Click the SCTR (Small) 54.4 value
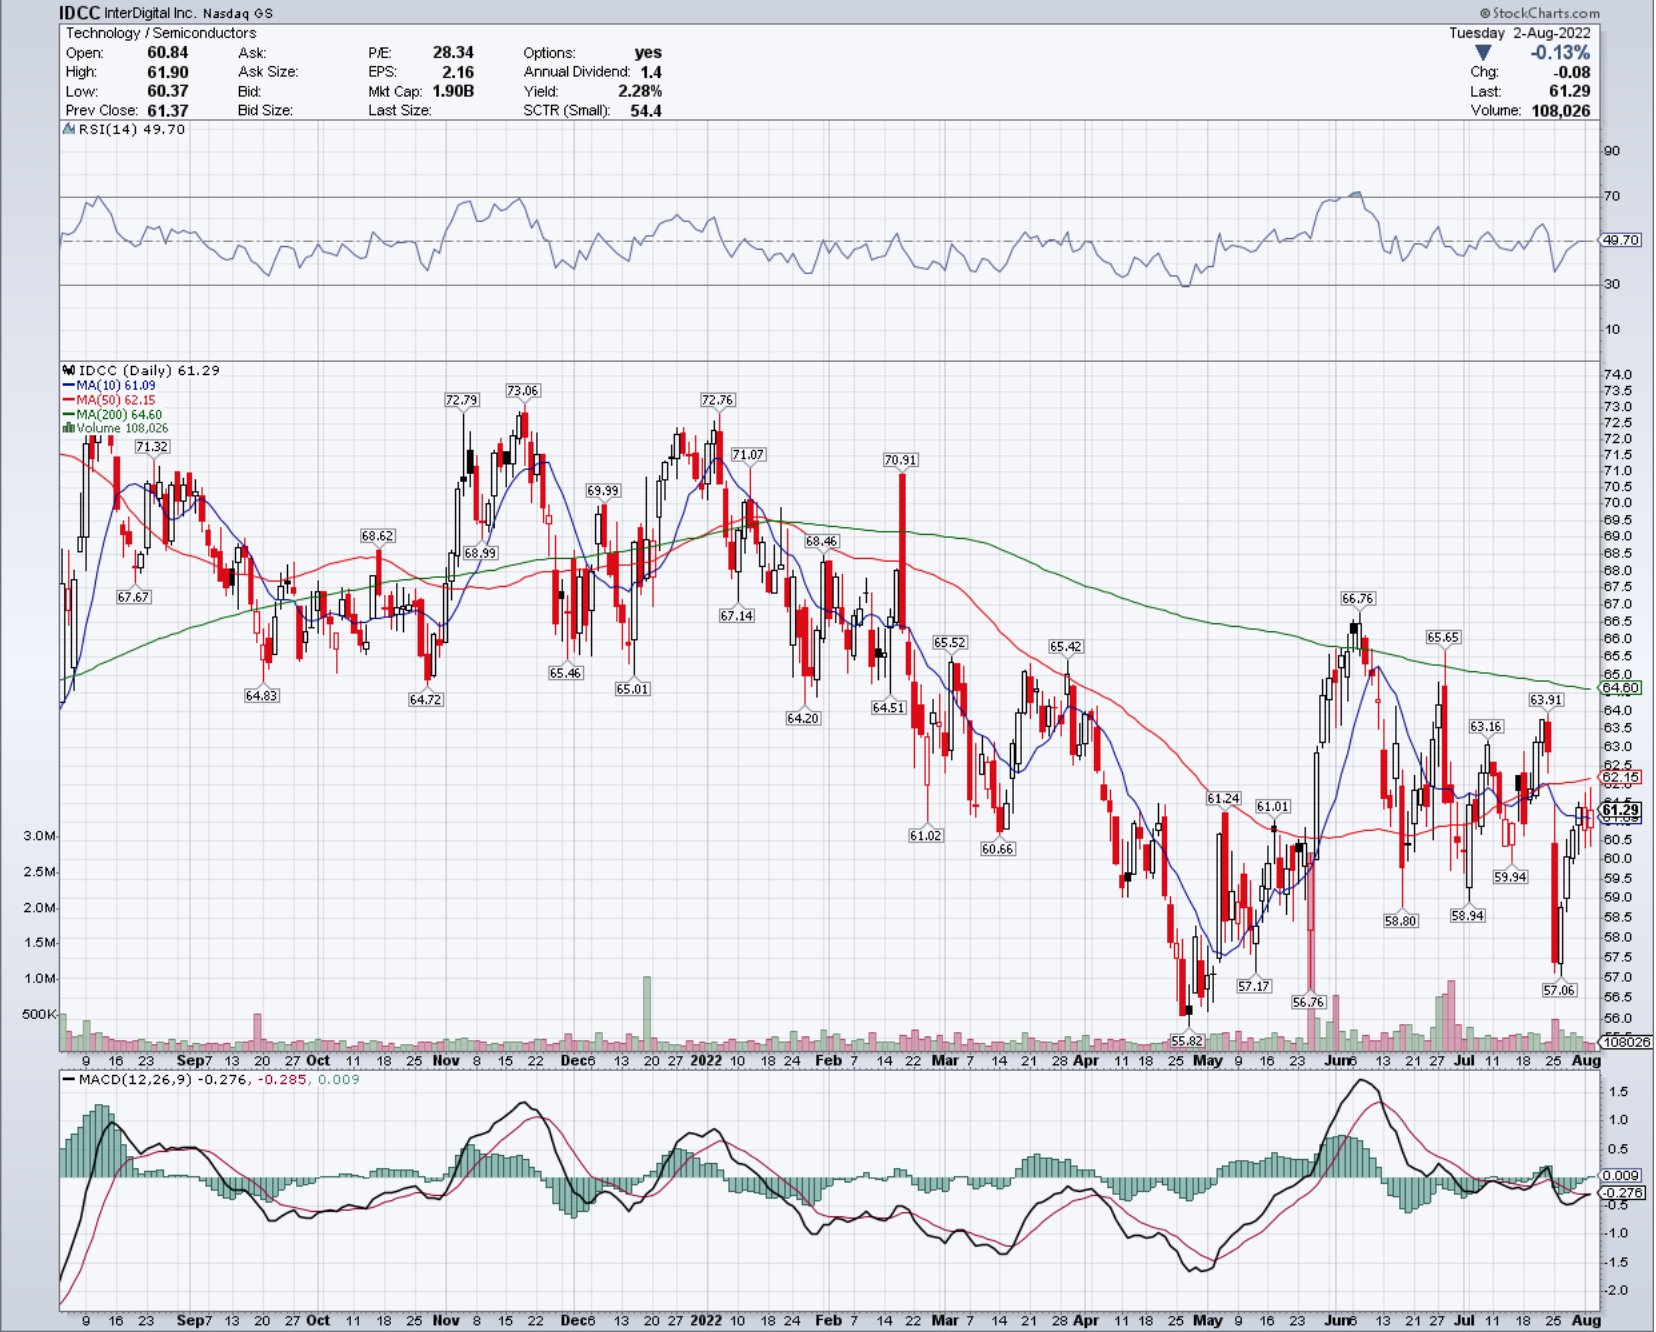Viewport: 1656px width, 1332px height. coord(646,111)
